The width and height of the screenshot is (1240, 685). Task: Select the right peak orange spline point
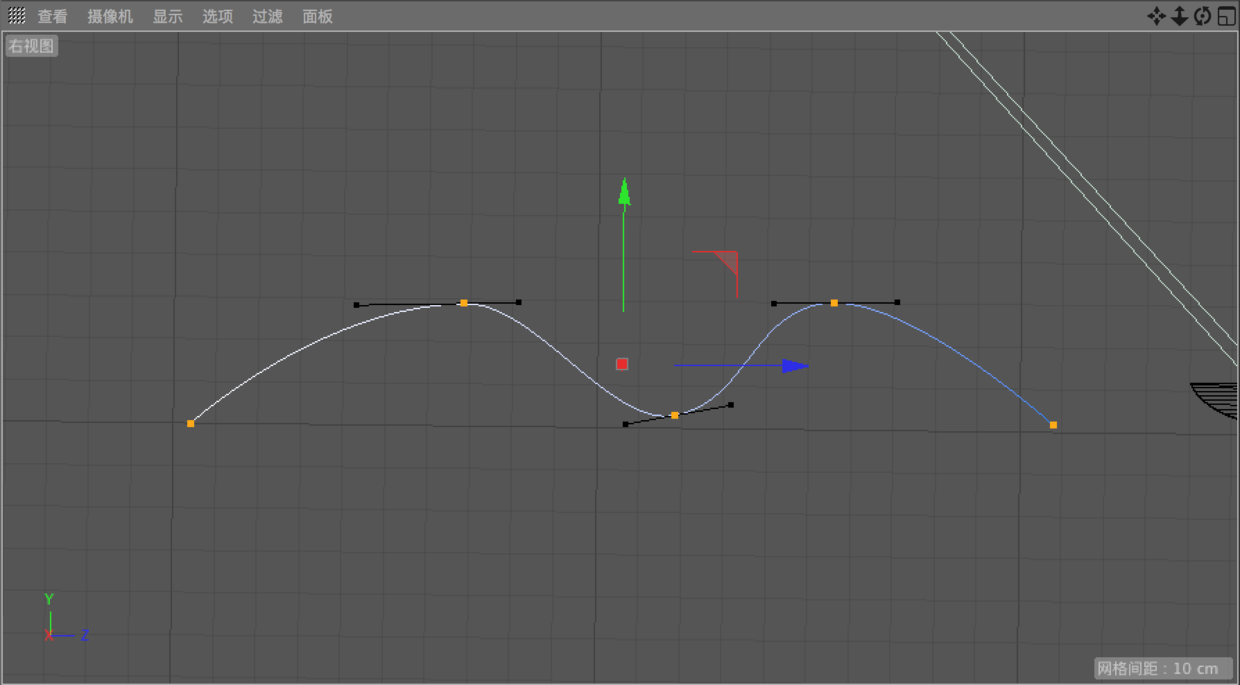pos(834,302)
